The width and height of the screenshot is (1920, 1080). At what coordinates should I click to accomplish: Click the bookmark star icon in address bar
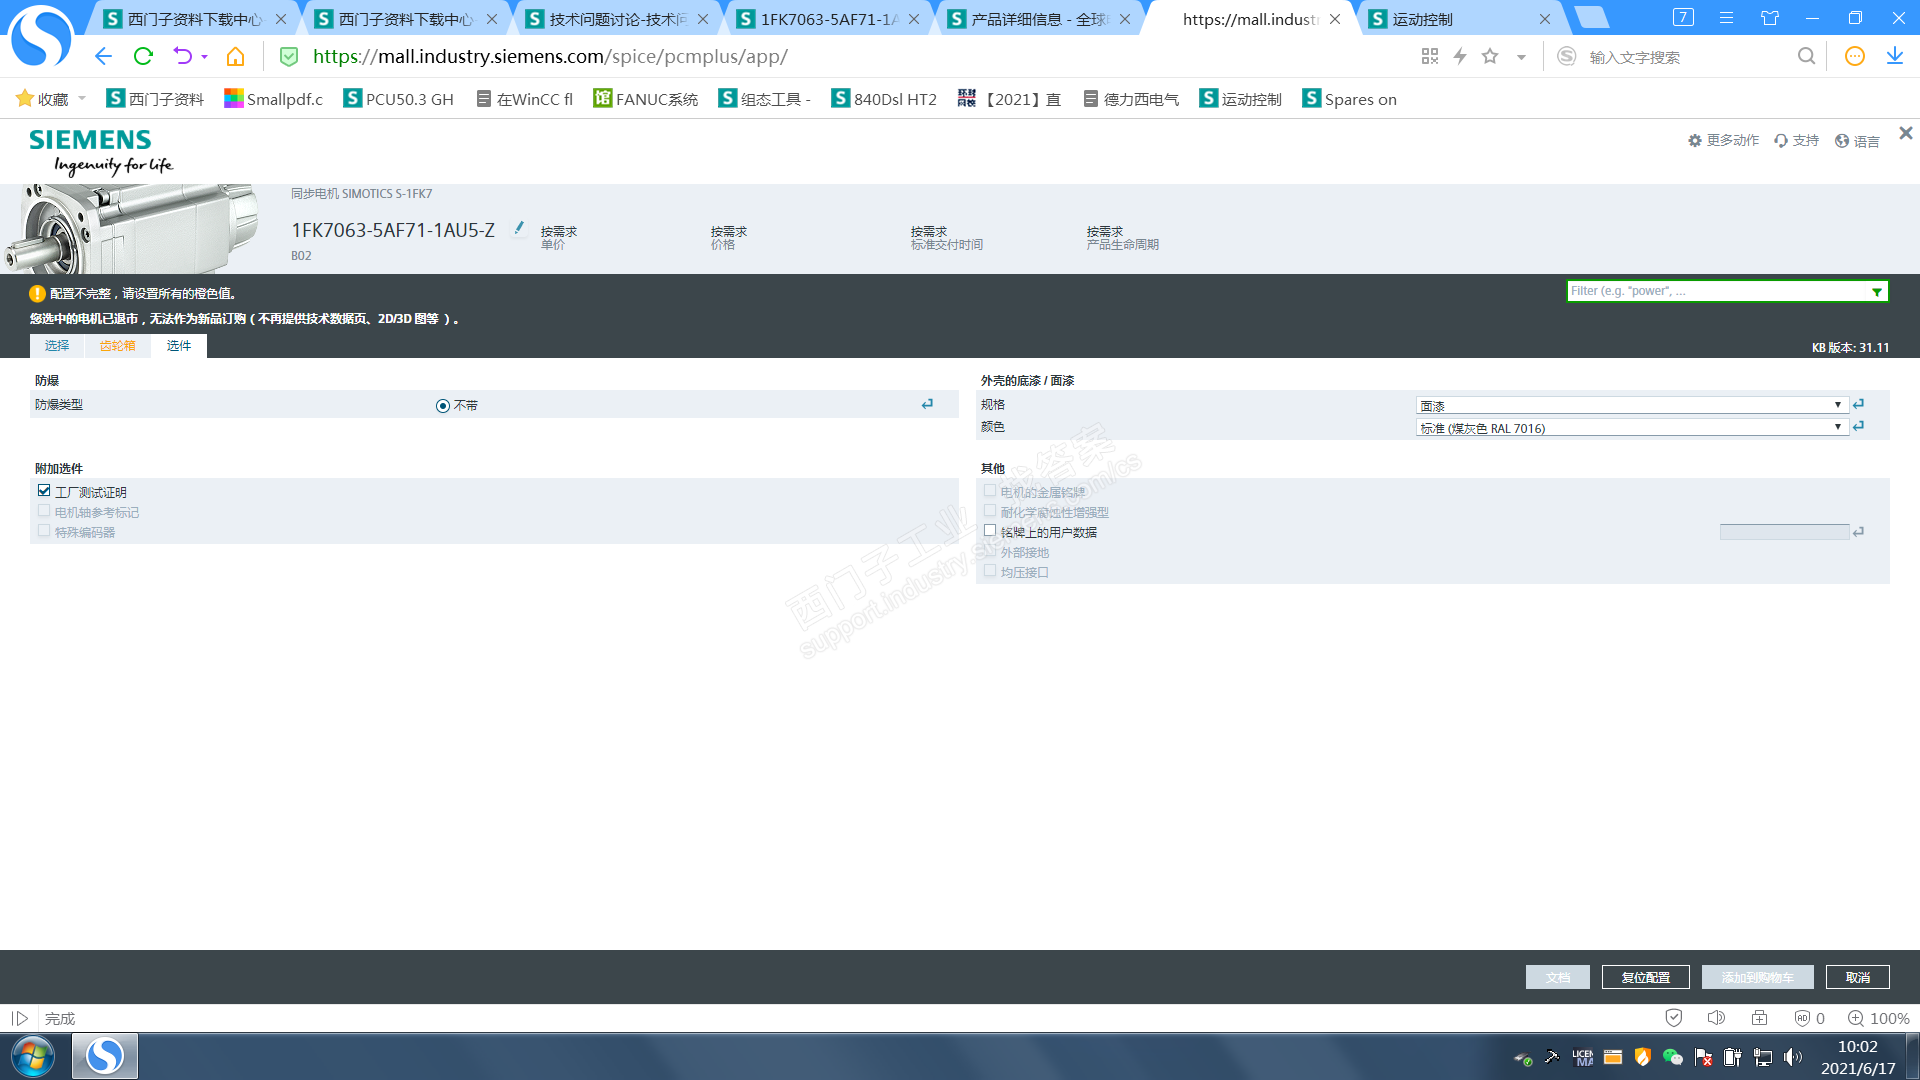[x=1490, y=57]
